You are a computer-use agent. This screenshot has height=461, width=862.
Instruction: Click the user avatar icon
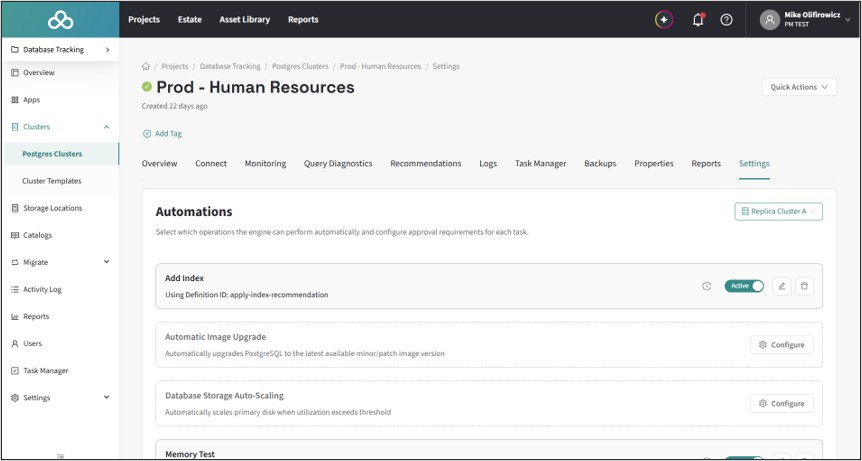[x=770, y=20]
